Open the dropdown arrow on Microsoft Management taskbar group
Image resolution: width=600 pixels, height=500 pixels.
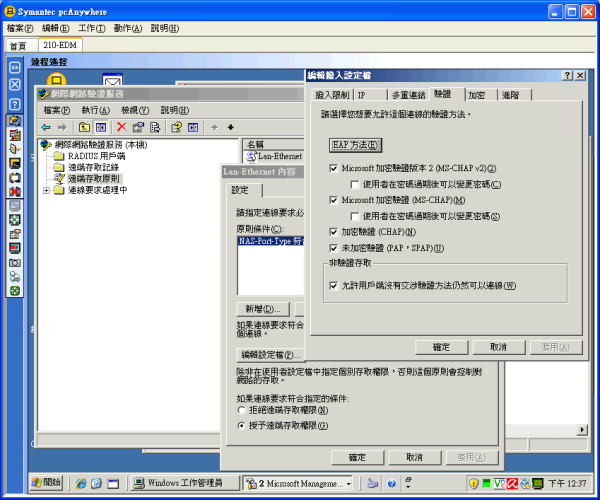tap(349, 483)
